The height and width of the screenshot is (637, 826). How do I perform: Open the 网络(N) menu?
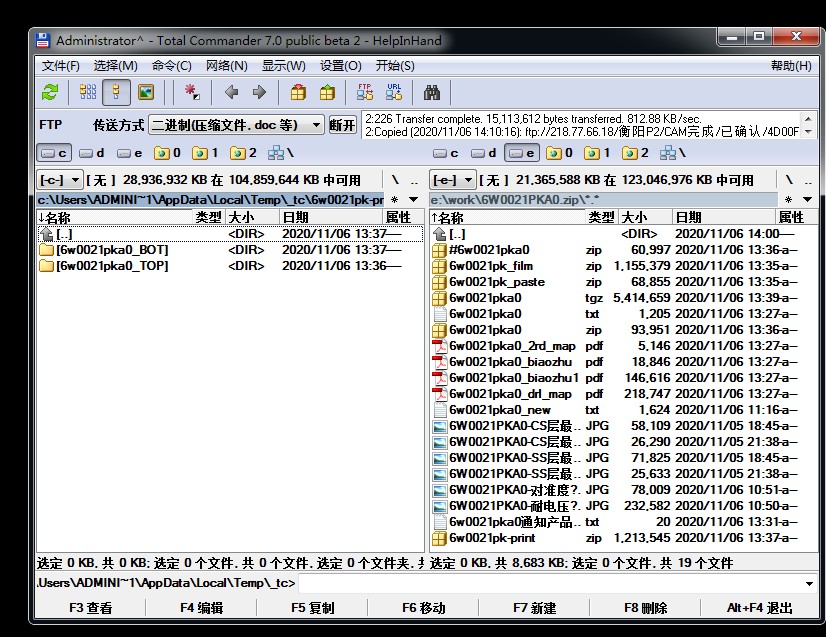pos(227,66)
